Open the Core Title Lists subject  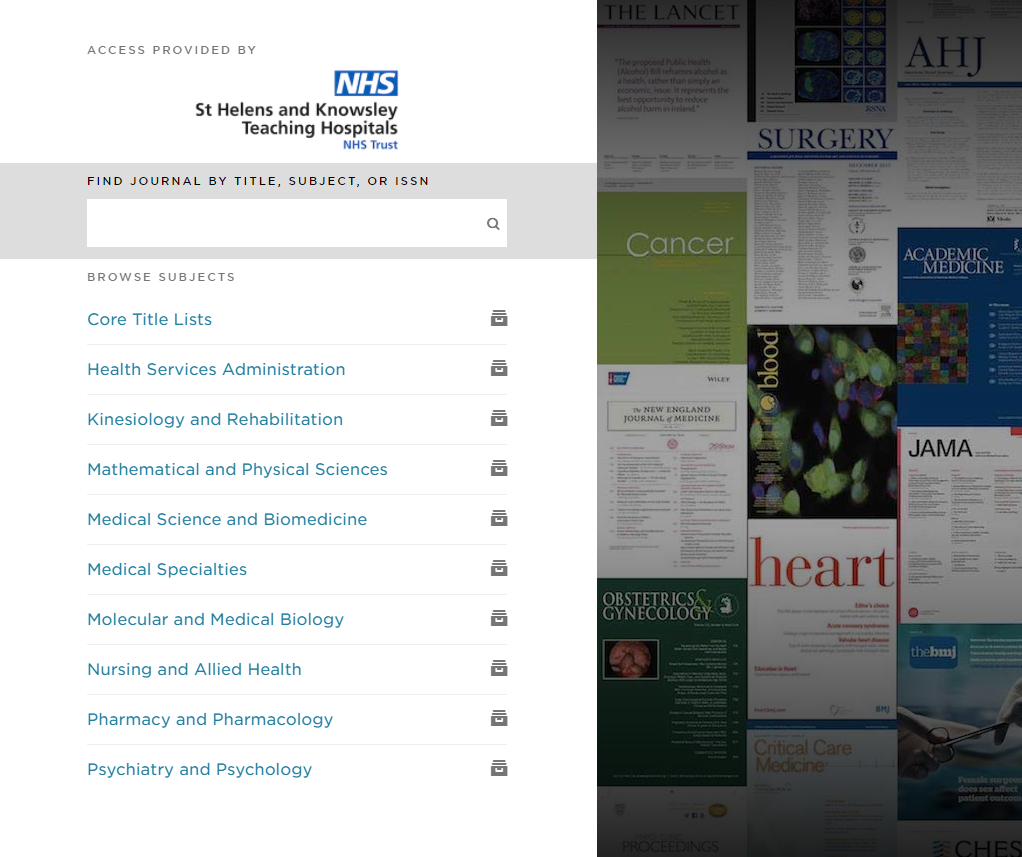(149, 319)
